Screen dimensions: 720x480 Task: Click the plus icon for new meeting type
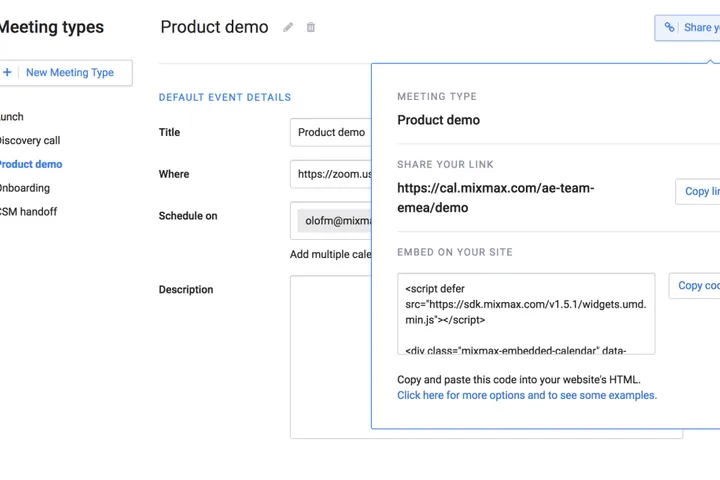coord(7,73)
